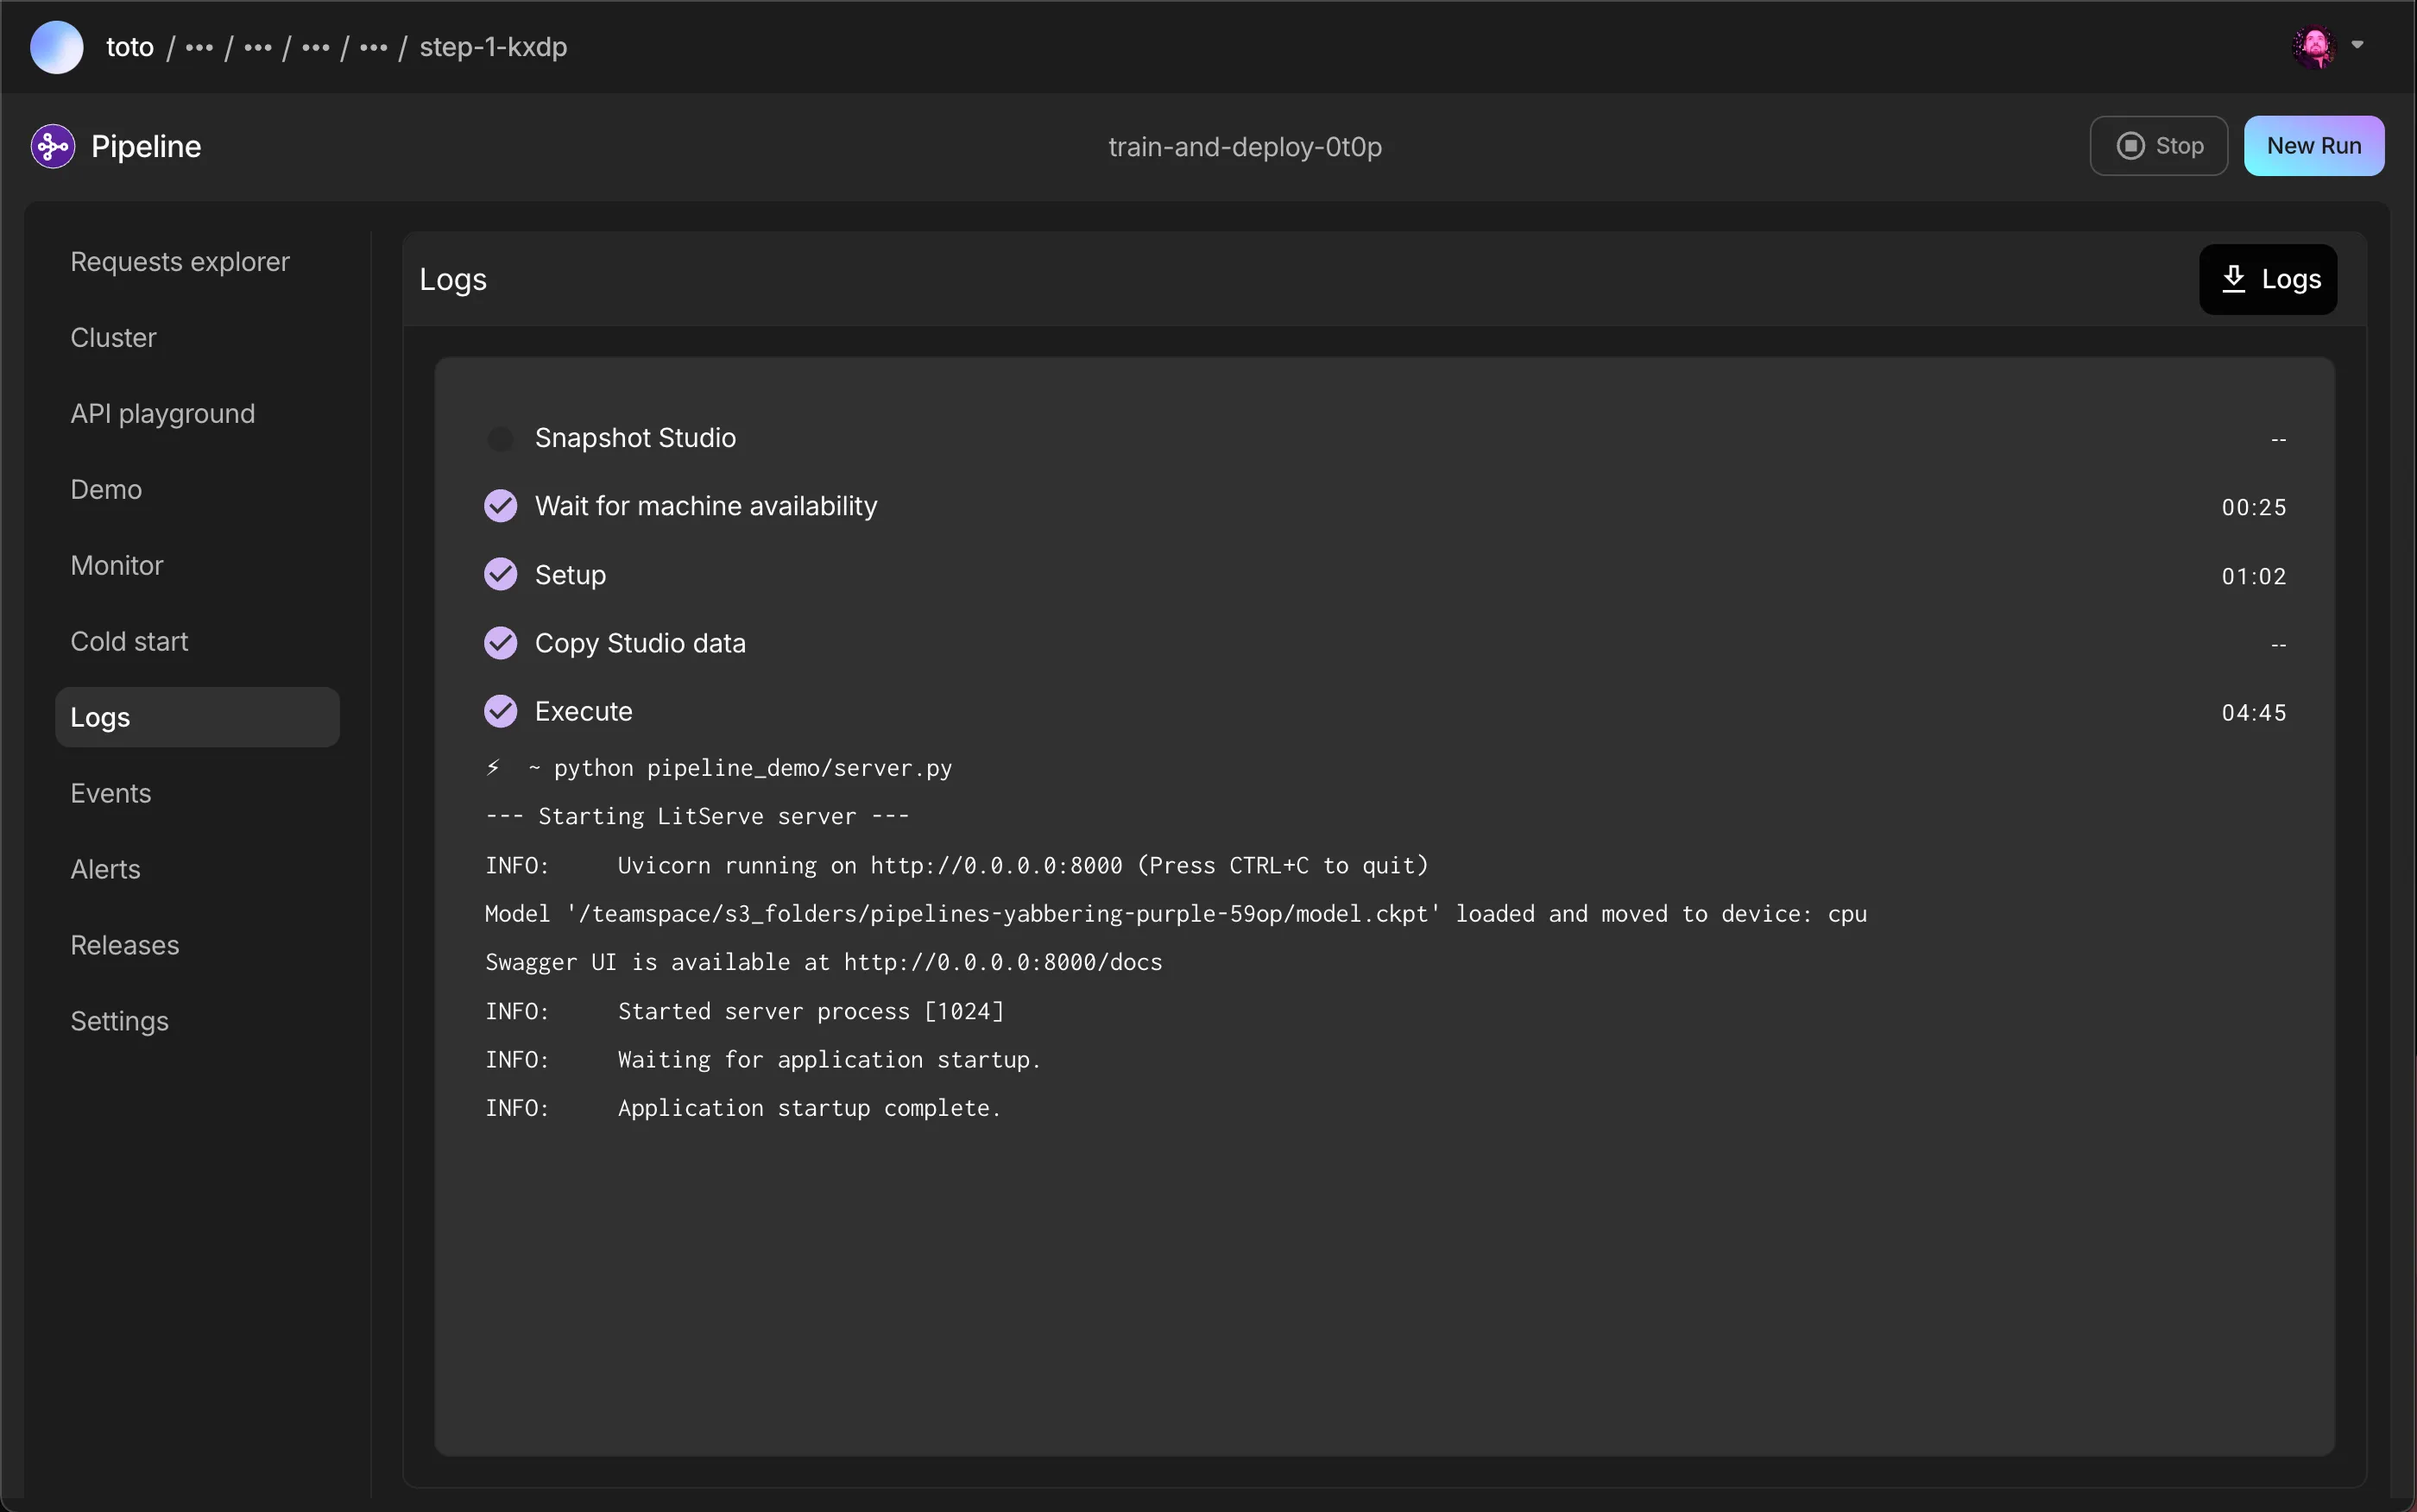Expand the second collapsed breadcrumb ellipsis
The height and width of the screenshot is (1512, 2417).
(x=257, y=48)
